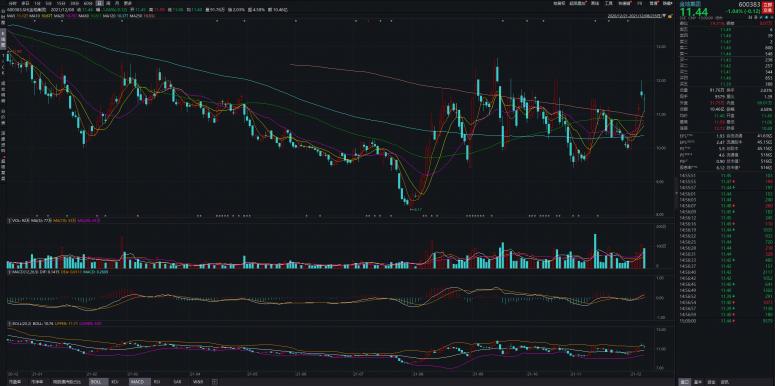Click the small blue icon under price change
The image size is (775, 386).
[x=767, y=17]
